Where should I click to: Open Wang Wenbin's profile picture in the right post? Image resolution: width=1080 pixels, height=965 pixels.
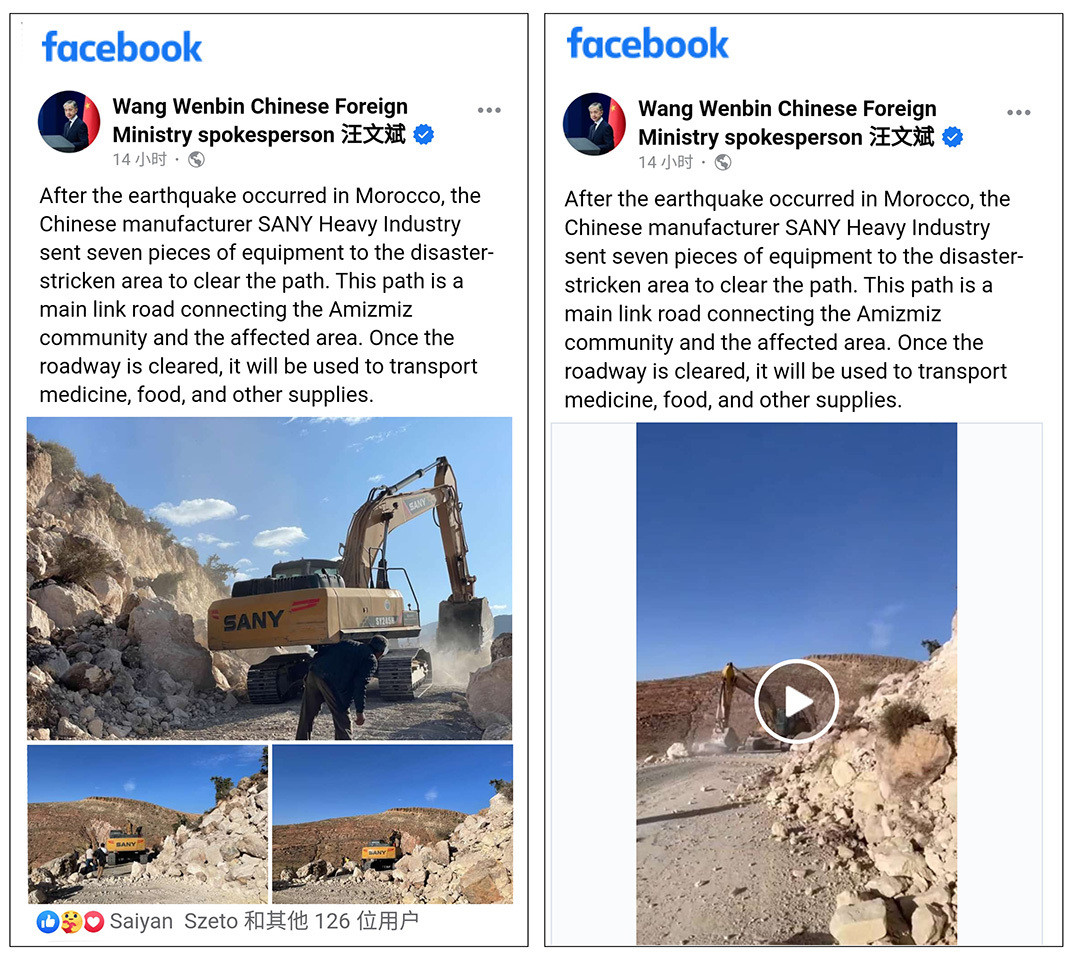pos(594,124)
